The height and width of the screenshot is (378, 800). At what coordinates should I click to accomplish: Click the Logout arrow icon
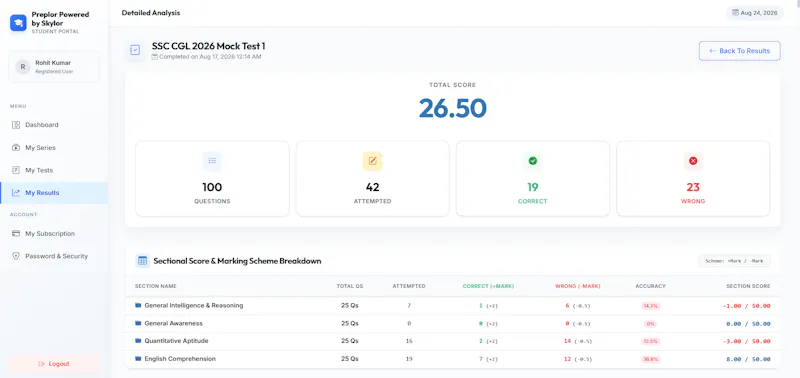coord(42,364)
